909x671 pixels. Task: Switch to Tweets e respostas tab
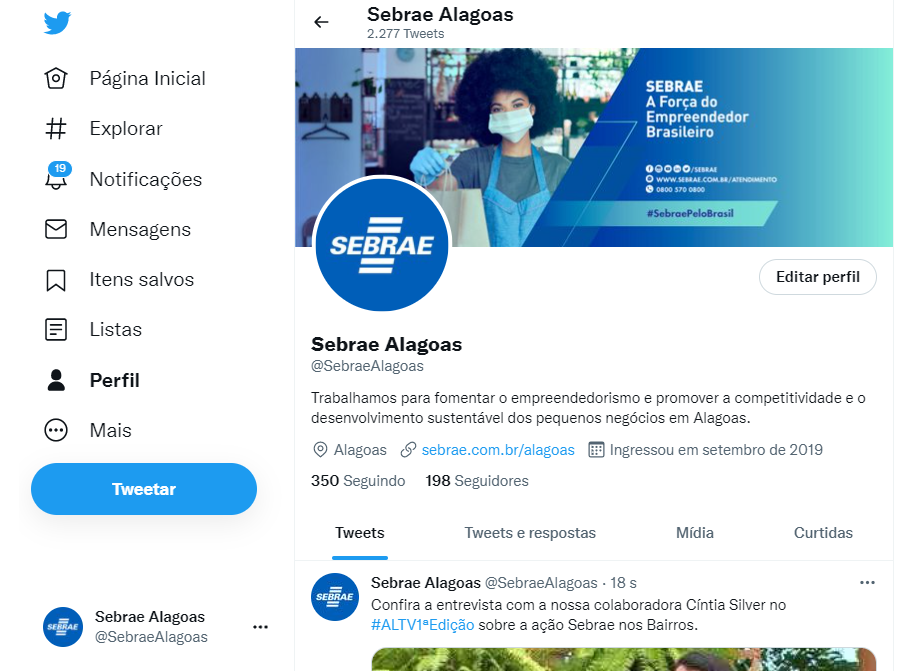(530, 533)
